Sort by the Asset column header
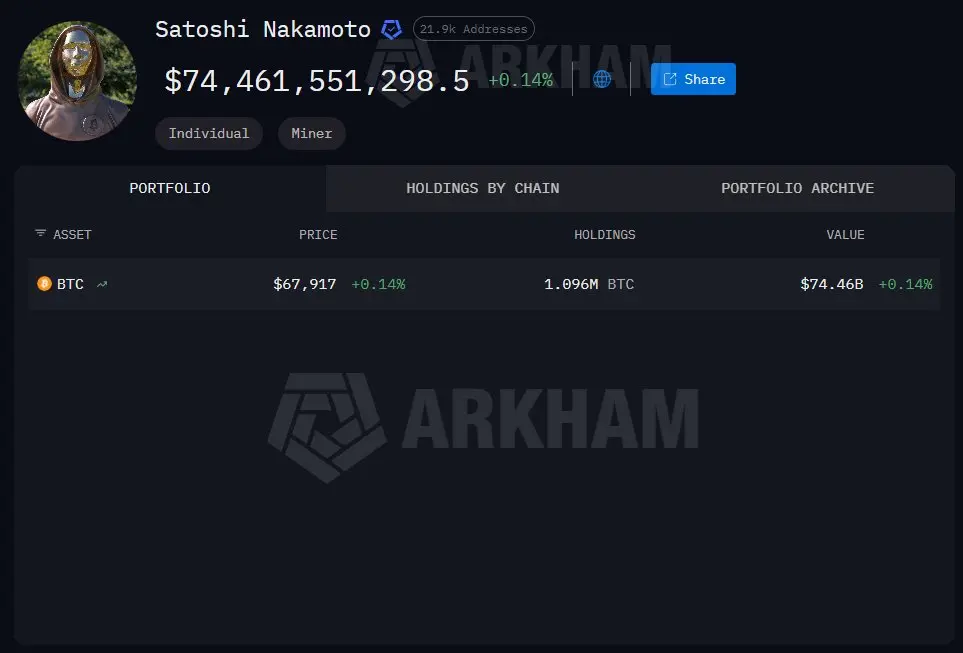 [72, 235]
